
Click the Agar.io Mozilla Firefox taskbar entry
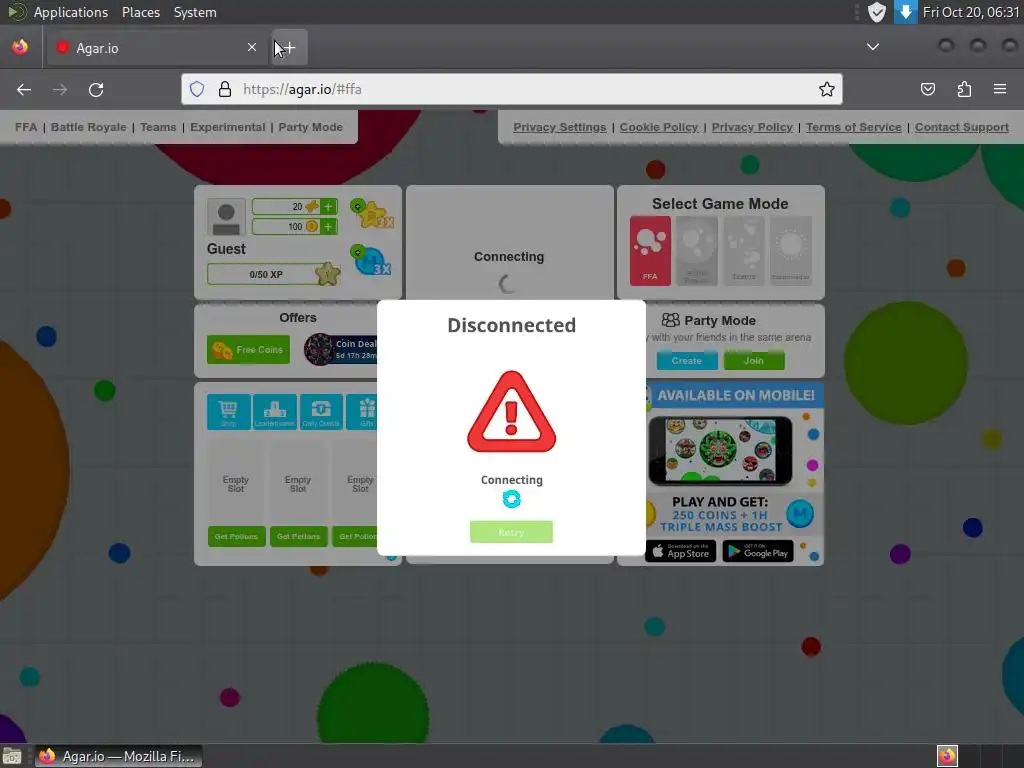pos(119,756)
